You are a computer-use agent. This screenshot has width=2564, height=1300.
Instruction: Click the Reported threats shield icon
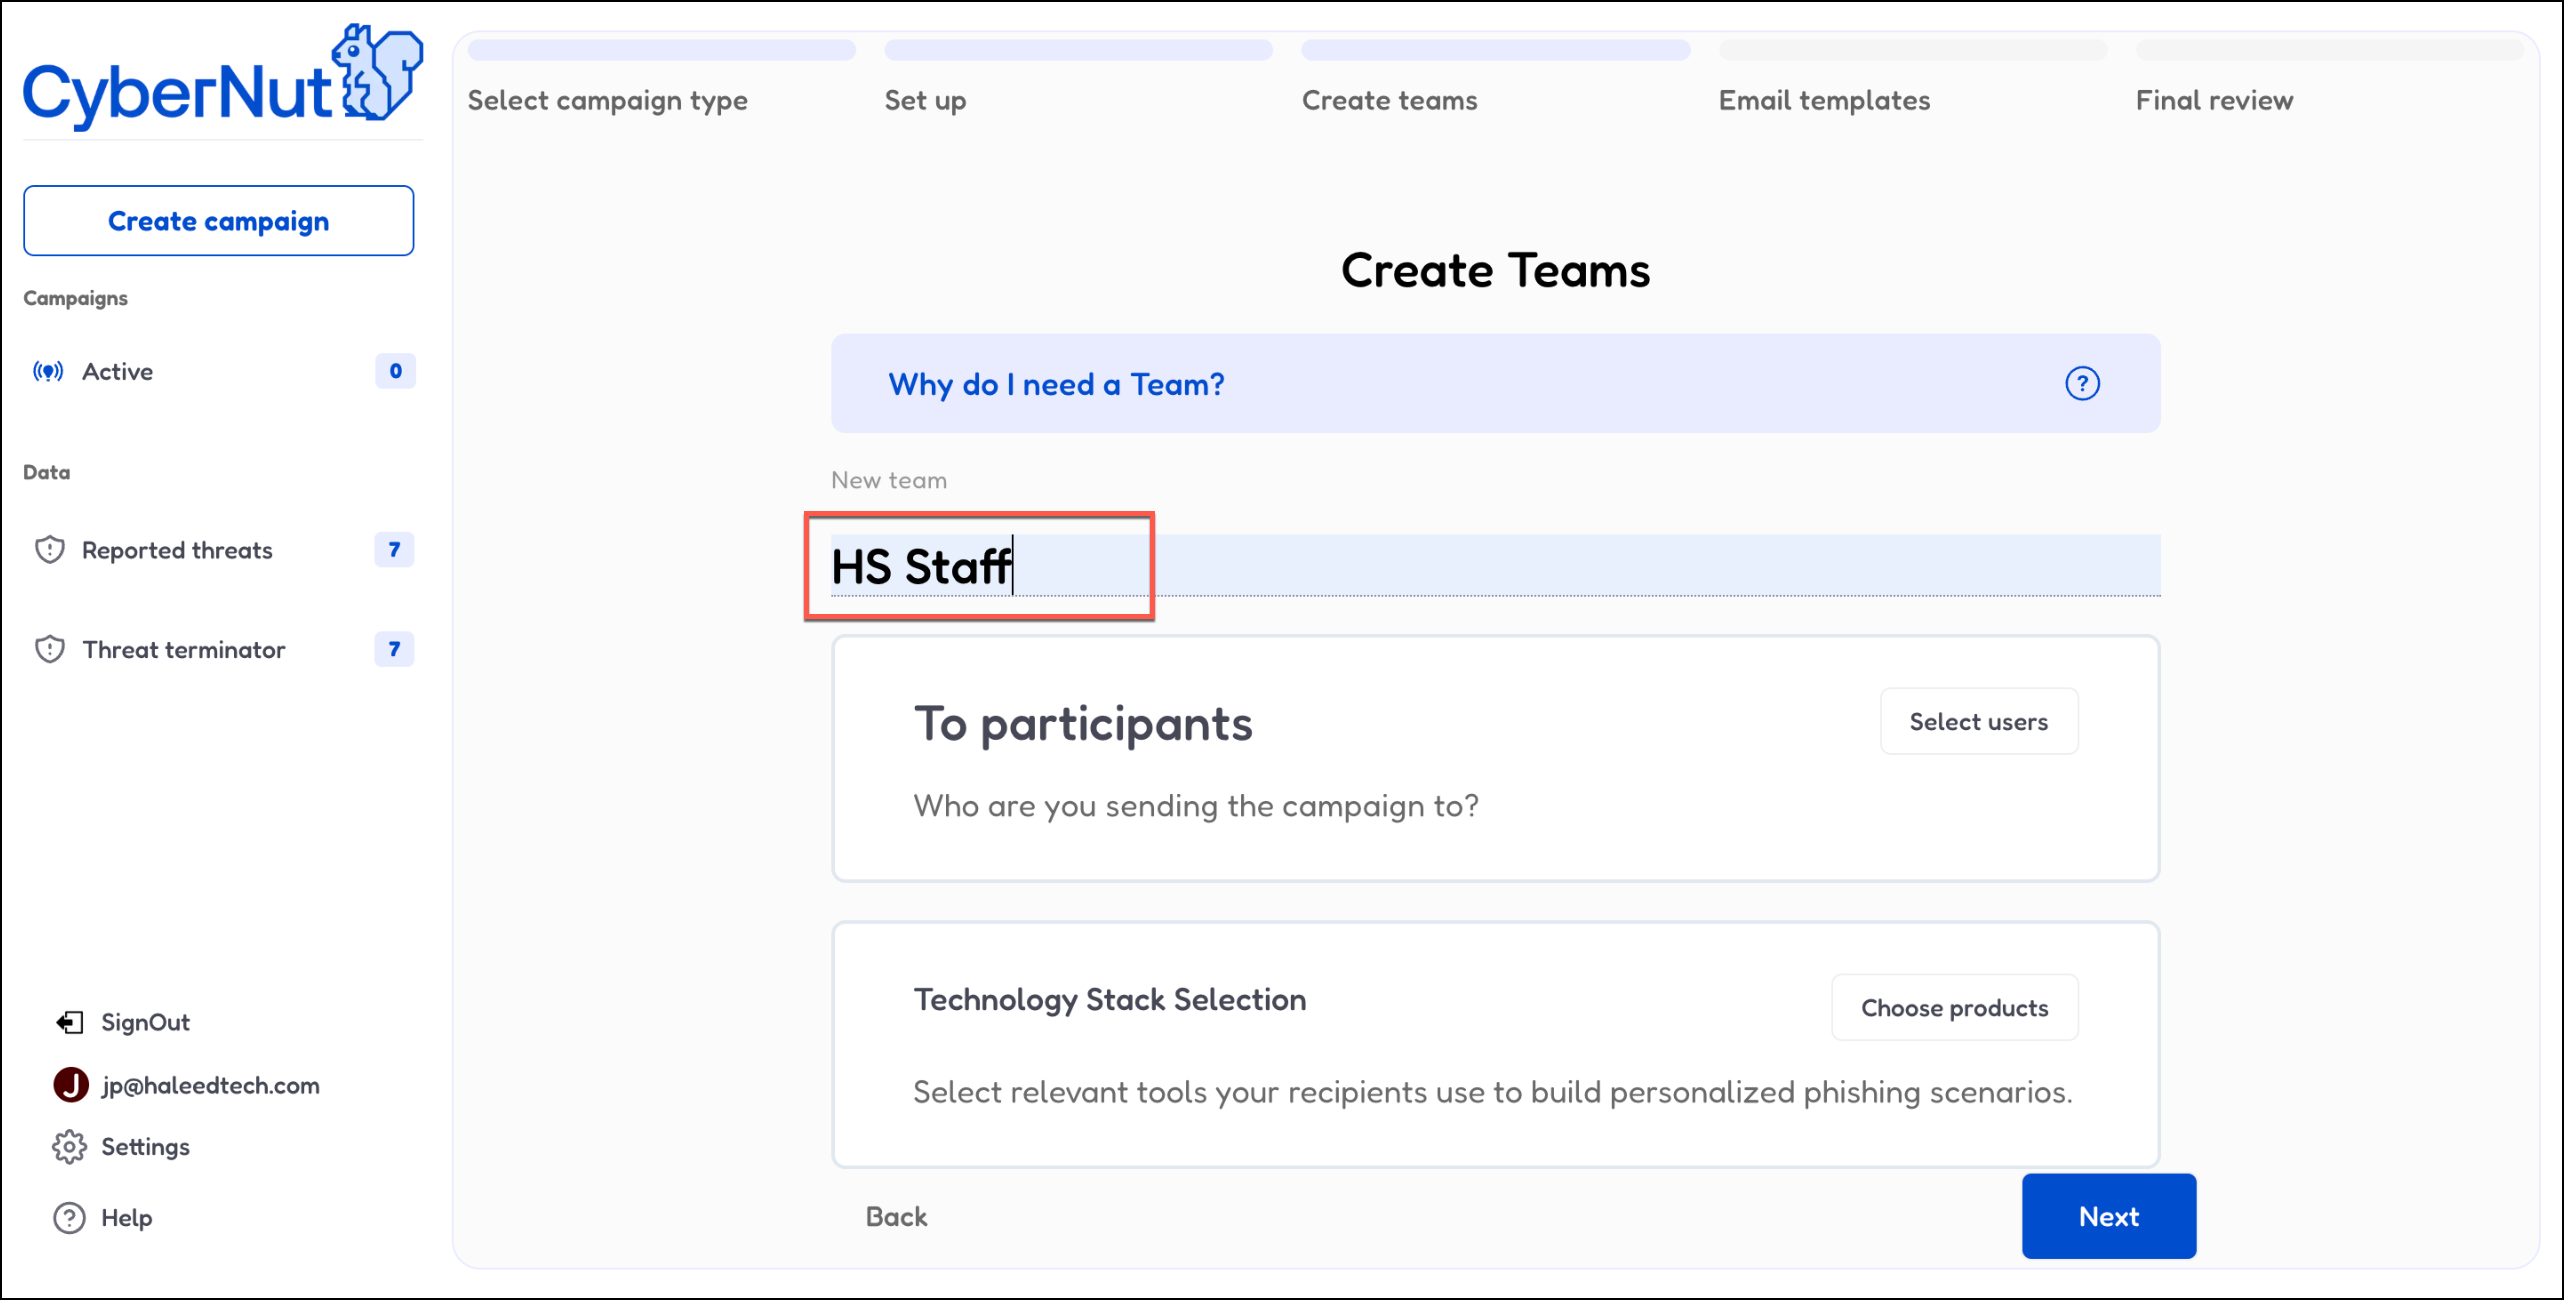coord(50,550)
